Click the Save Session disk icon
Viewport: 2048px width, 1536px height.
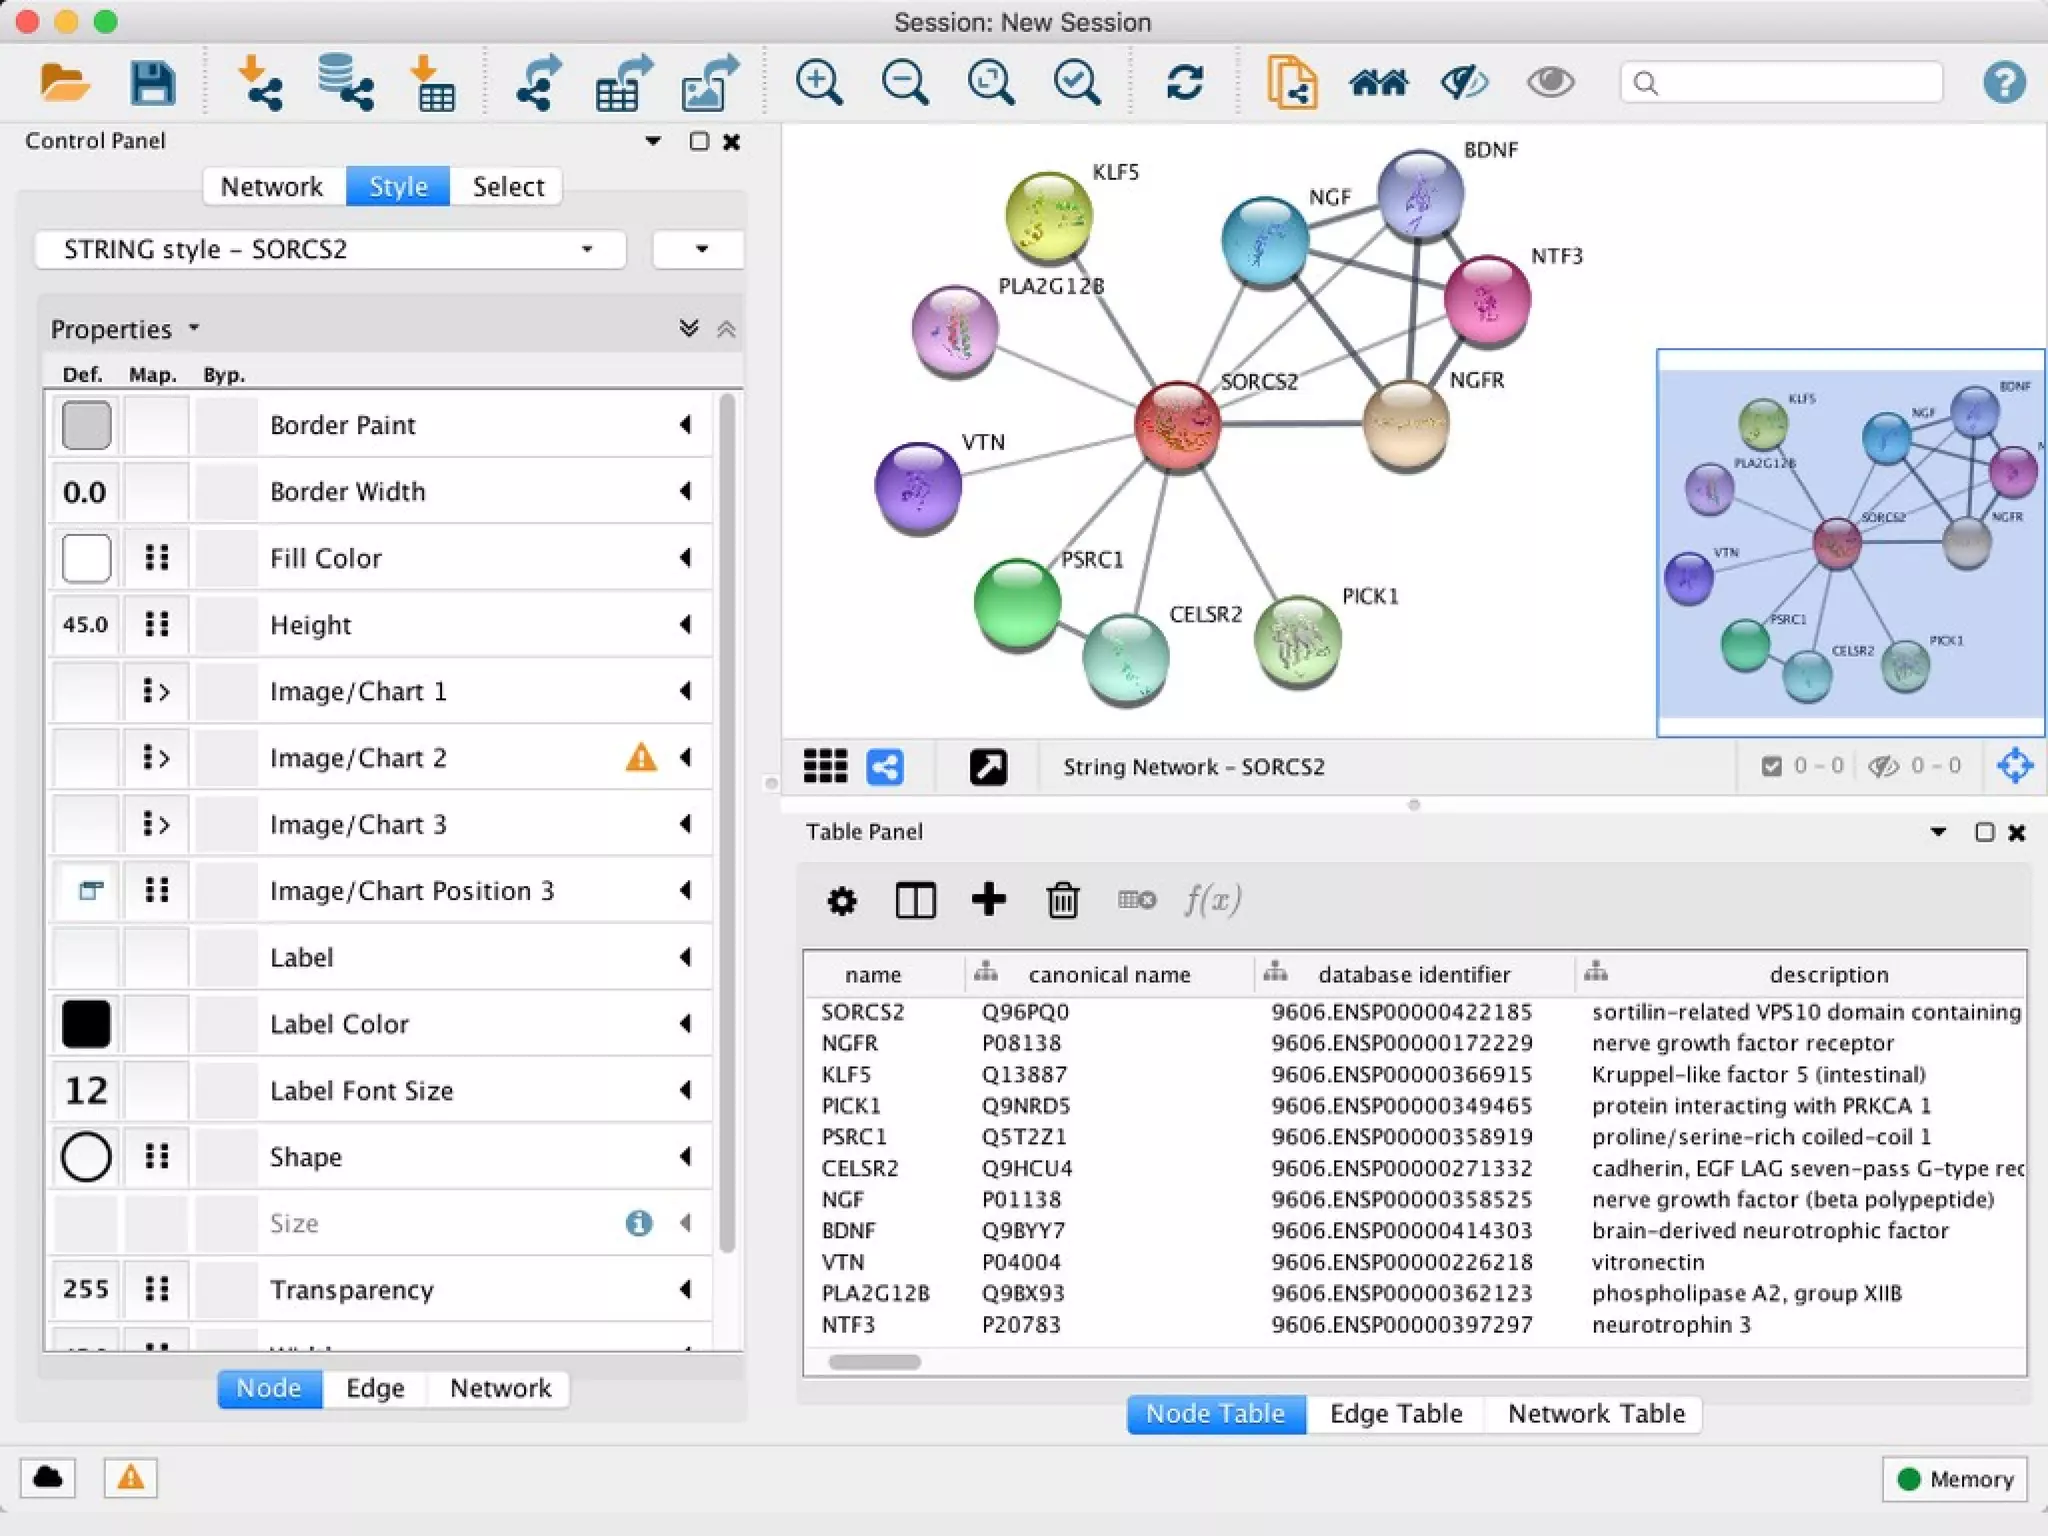(152, 83)
